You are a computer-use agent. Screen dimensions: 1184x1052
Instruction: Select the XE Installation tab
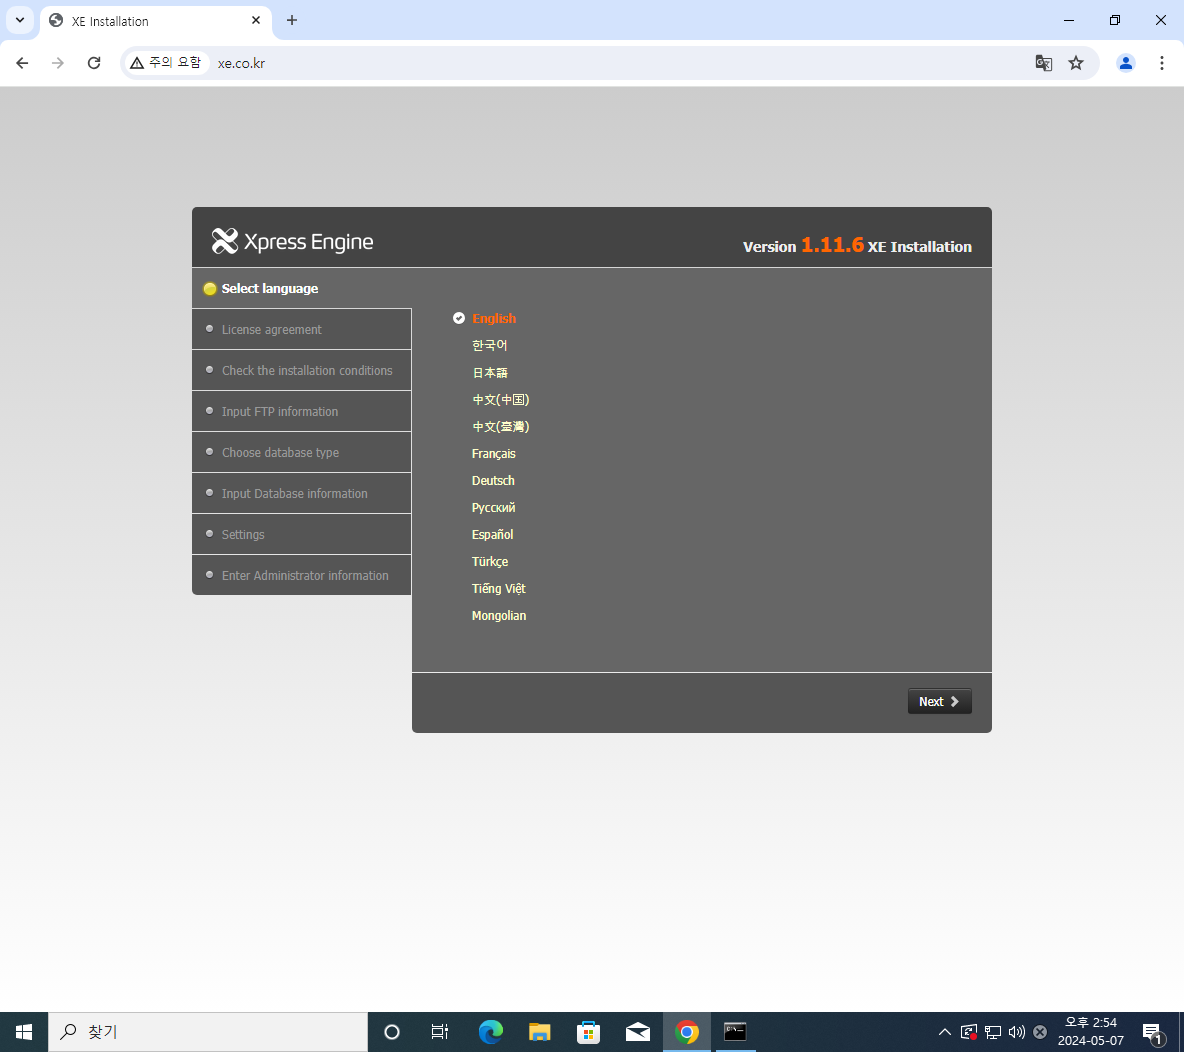(x=156, y=21)
